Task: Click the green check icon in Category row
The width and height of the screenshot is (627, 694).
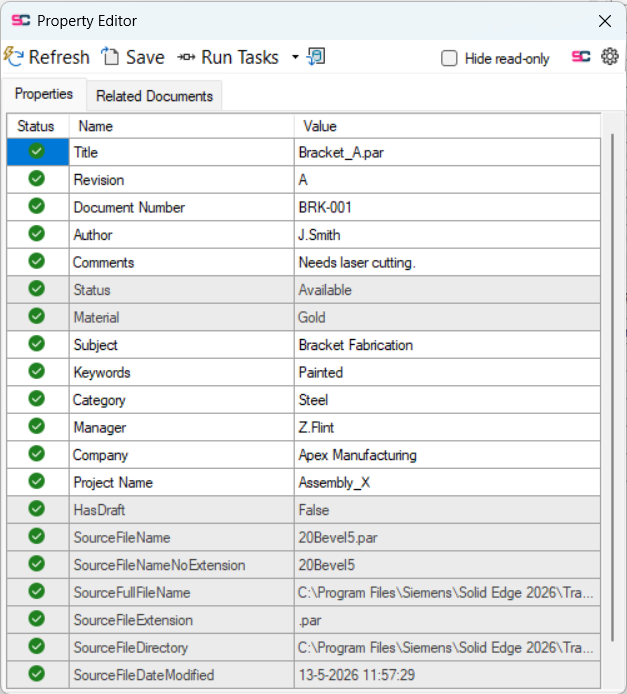Action: click(37, 398)
